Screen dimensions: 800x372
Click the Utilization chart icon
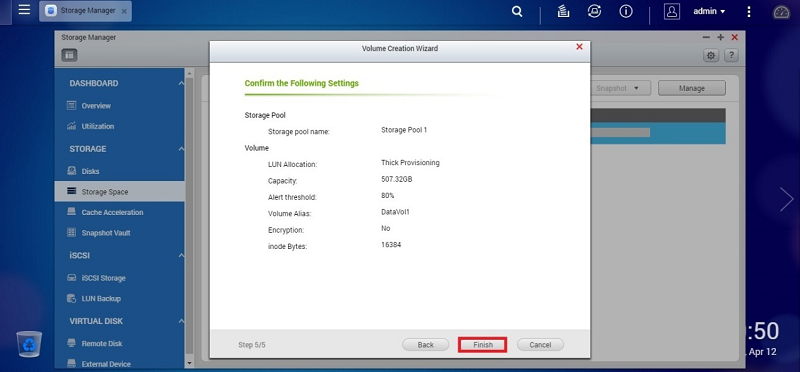71,126
